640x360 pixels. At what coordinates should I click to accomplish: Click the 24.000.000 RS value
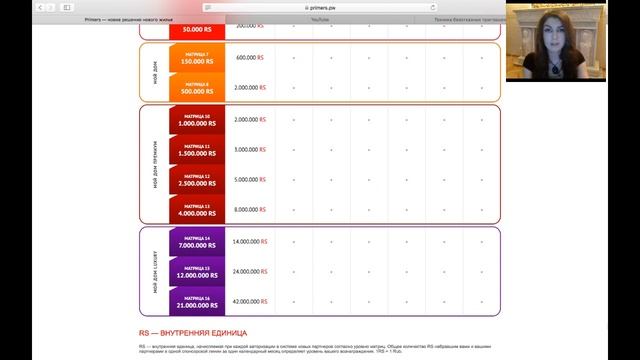click(x=250, y=271)
